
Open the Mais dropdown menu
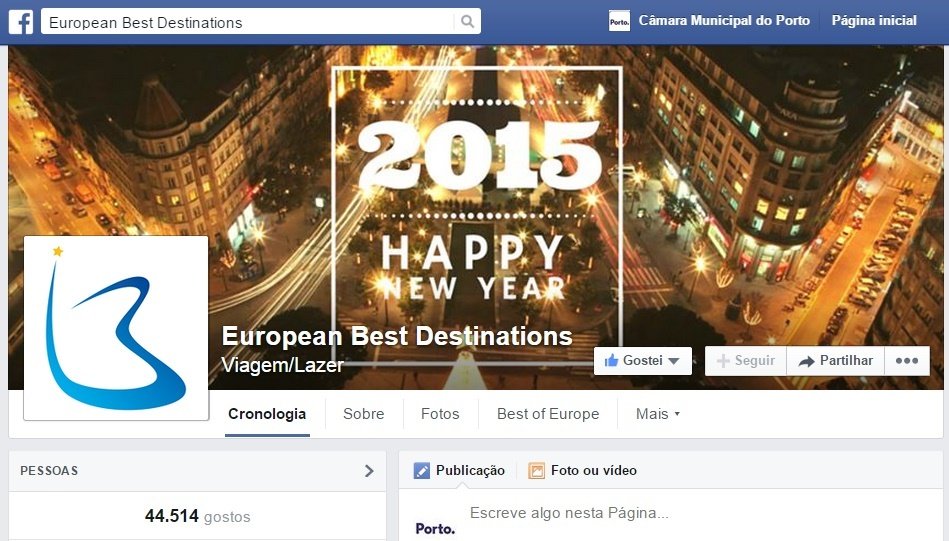(658, 414)
